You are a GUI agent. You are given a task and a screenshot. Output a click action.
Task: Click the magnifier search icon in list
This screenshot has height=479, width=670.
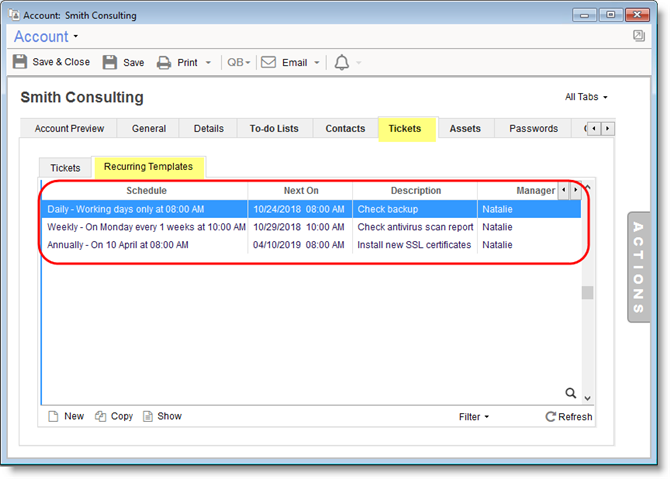coord(571,394)
